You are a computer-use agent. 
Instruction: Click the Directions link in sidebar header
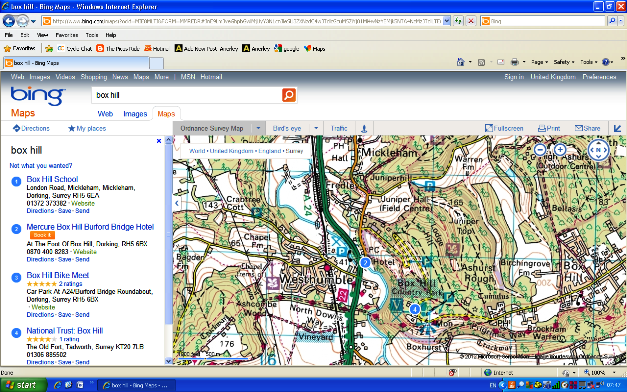[31, 128]
